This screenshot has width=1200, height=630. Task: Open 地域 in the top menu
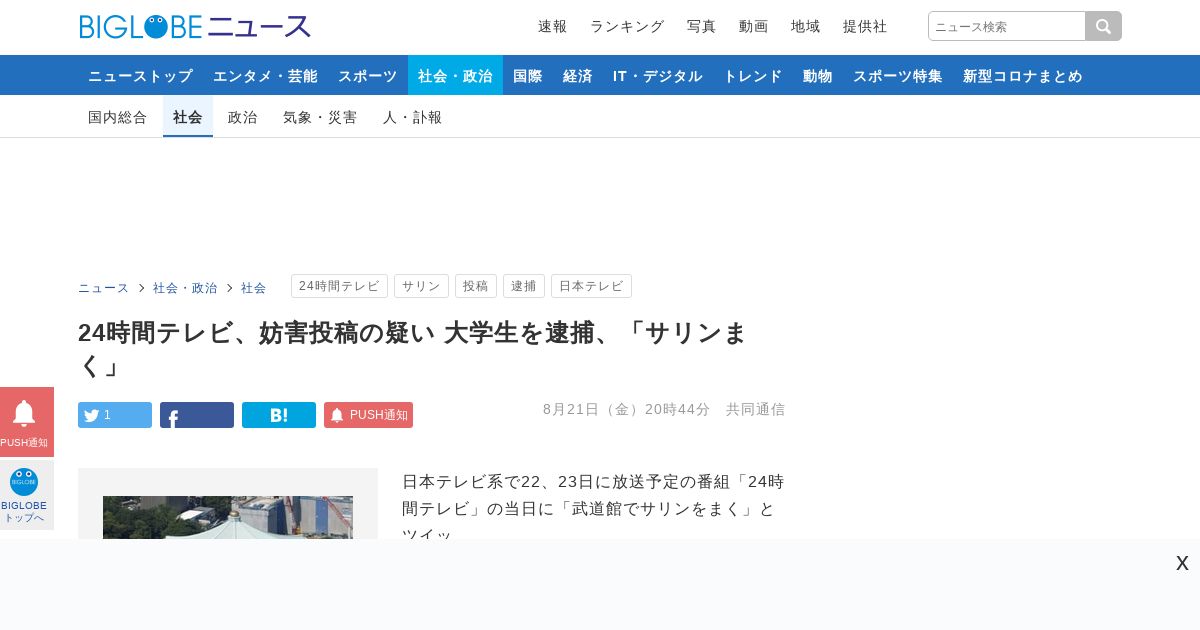pyautogui.click(x=805, y=27)
